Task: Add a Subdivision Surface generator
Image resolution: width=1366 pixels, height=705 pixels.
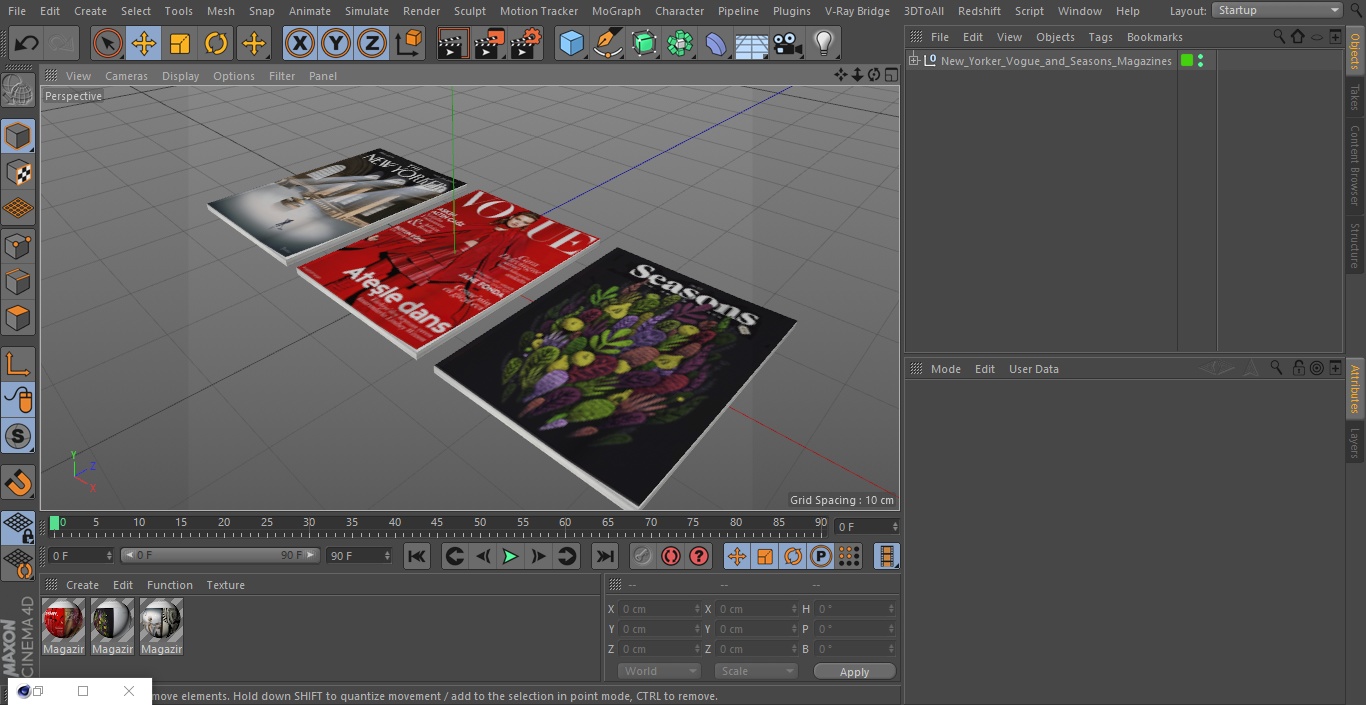Action: 644,43
